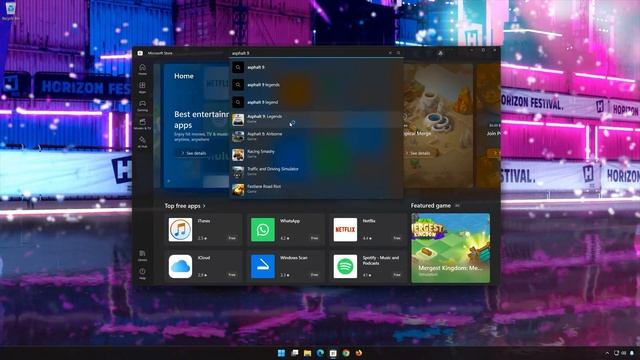Select the "asphalt 9 legends" search suggestion
Viewport: 640px width, 360px height.
point(316,85)
